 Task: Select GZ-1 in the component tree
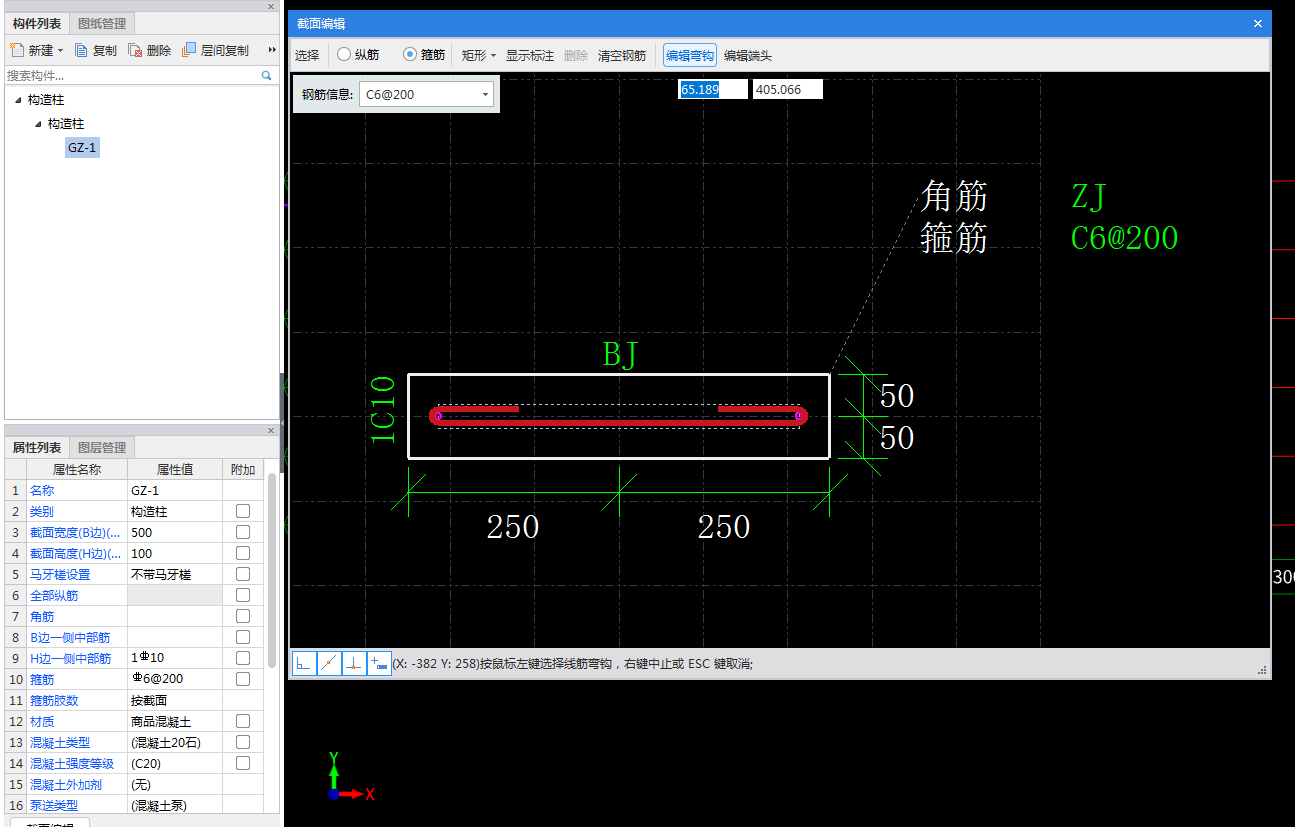pos(83,148)
